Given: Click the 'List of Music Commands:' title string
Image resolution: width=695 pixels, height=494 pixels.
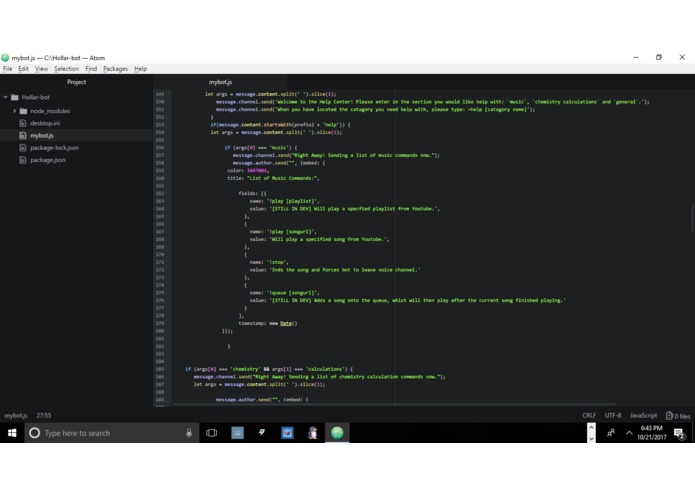Looking at the screenshot, I should [x=282, y=178].
